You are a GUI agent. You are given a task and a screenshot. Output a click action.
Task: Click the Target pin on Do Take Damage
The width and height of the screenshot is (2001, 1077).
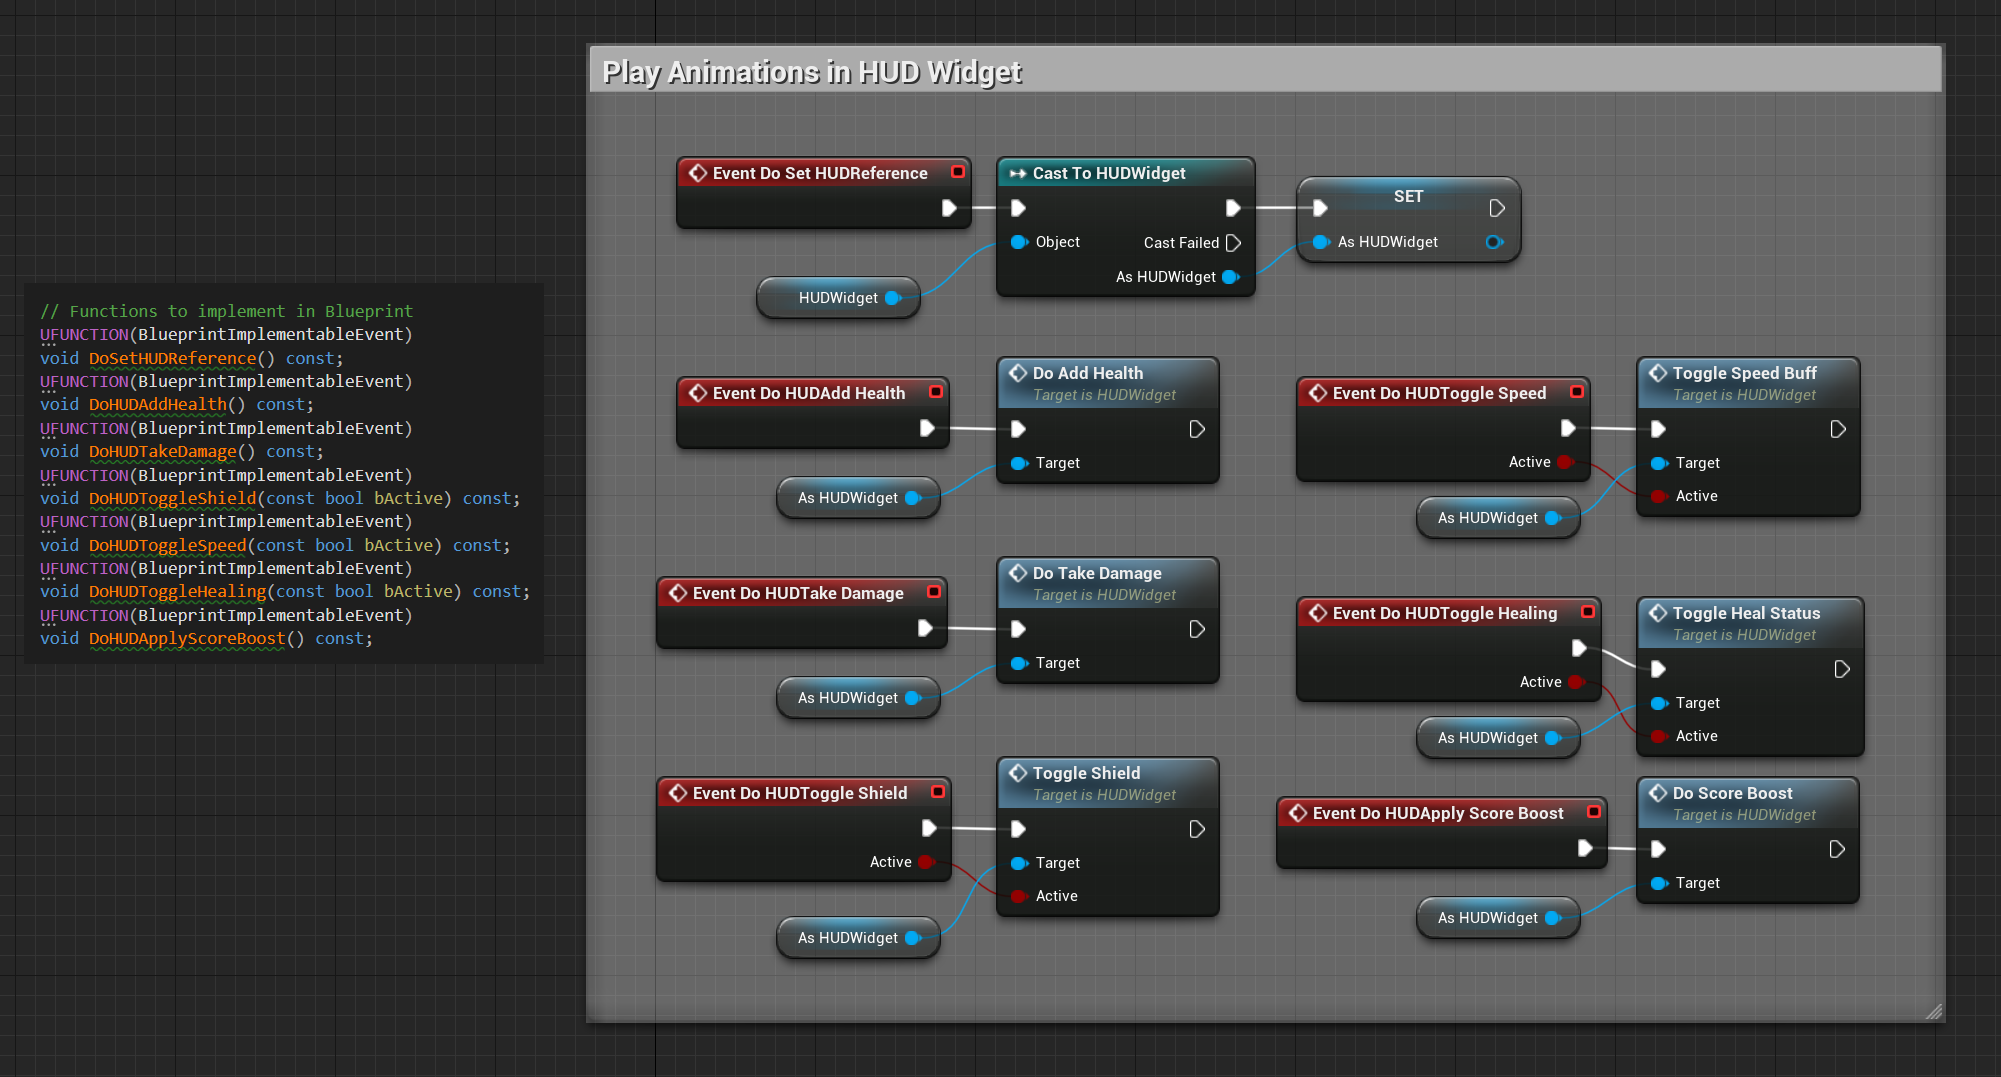1019,663
